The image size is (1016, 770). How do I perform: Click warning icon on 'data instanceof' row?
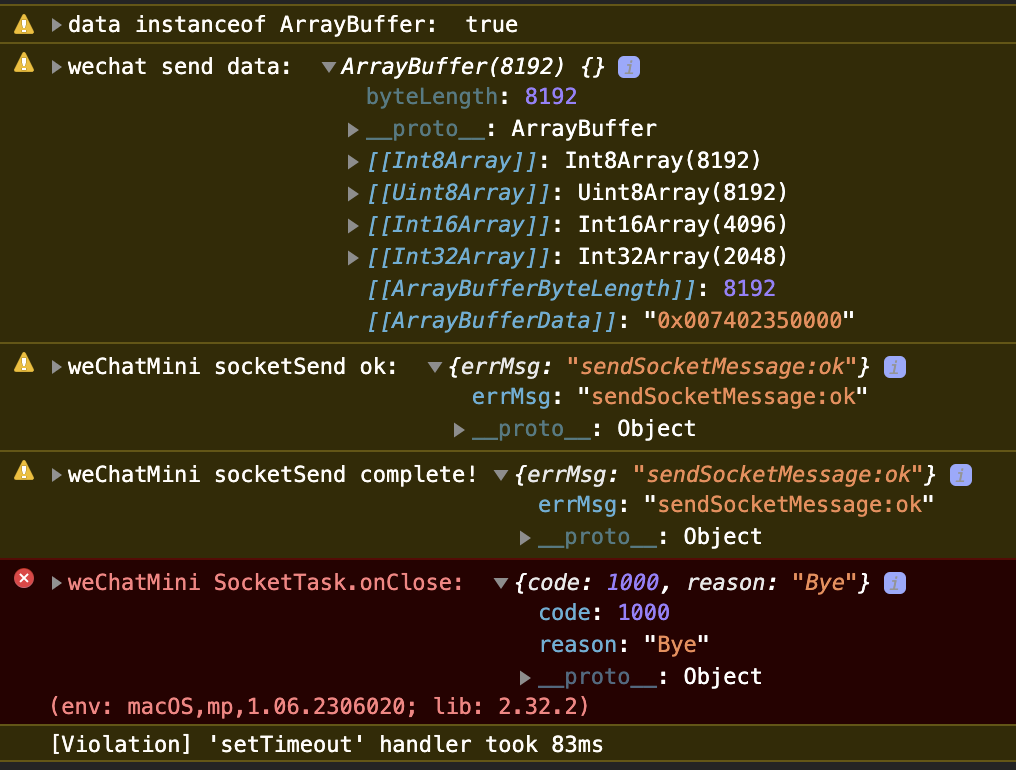(x=24, y=25)
